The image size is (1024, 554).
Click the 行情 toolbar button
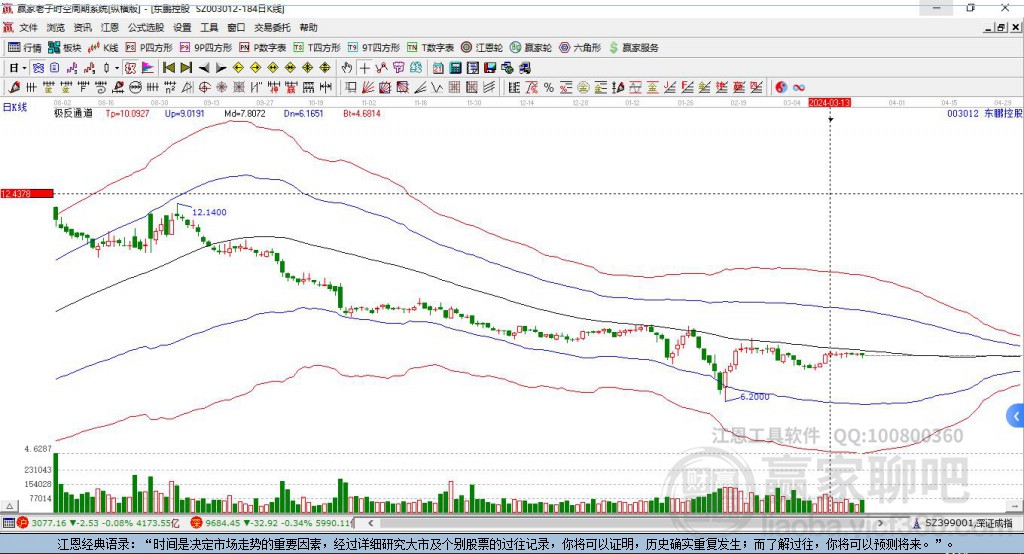tap(24, 48)
